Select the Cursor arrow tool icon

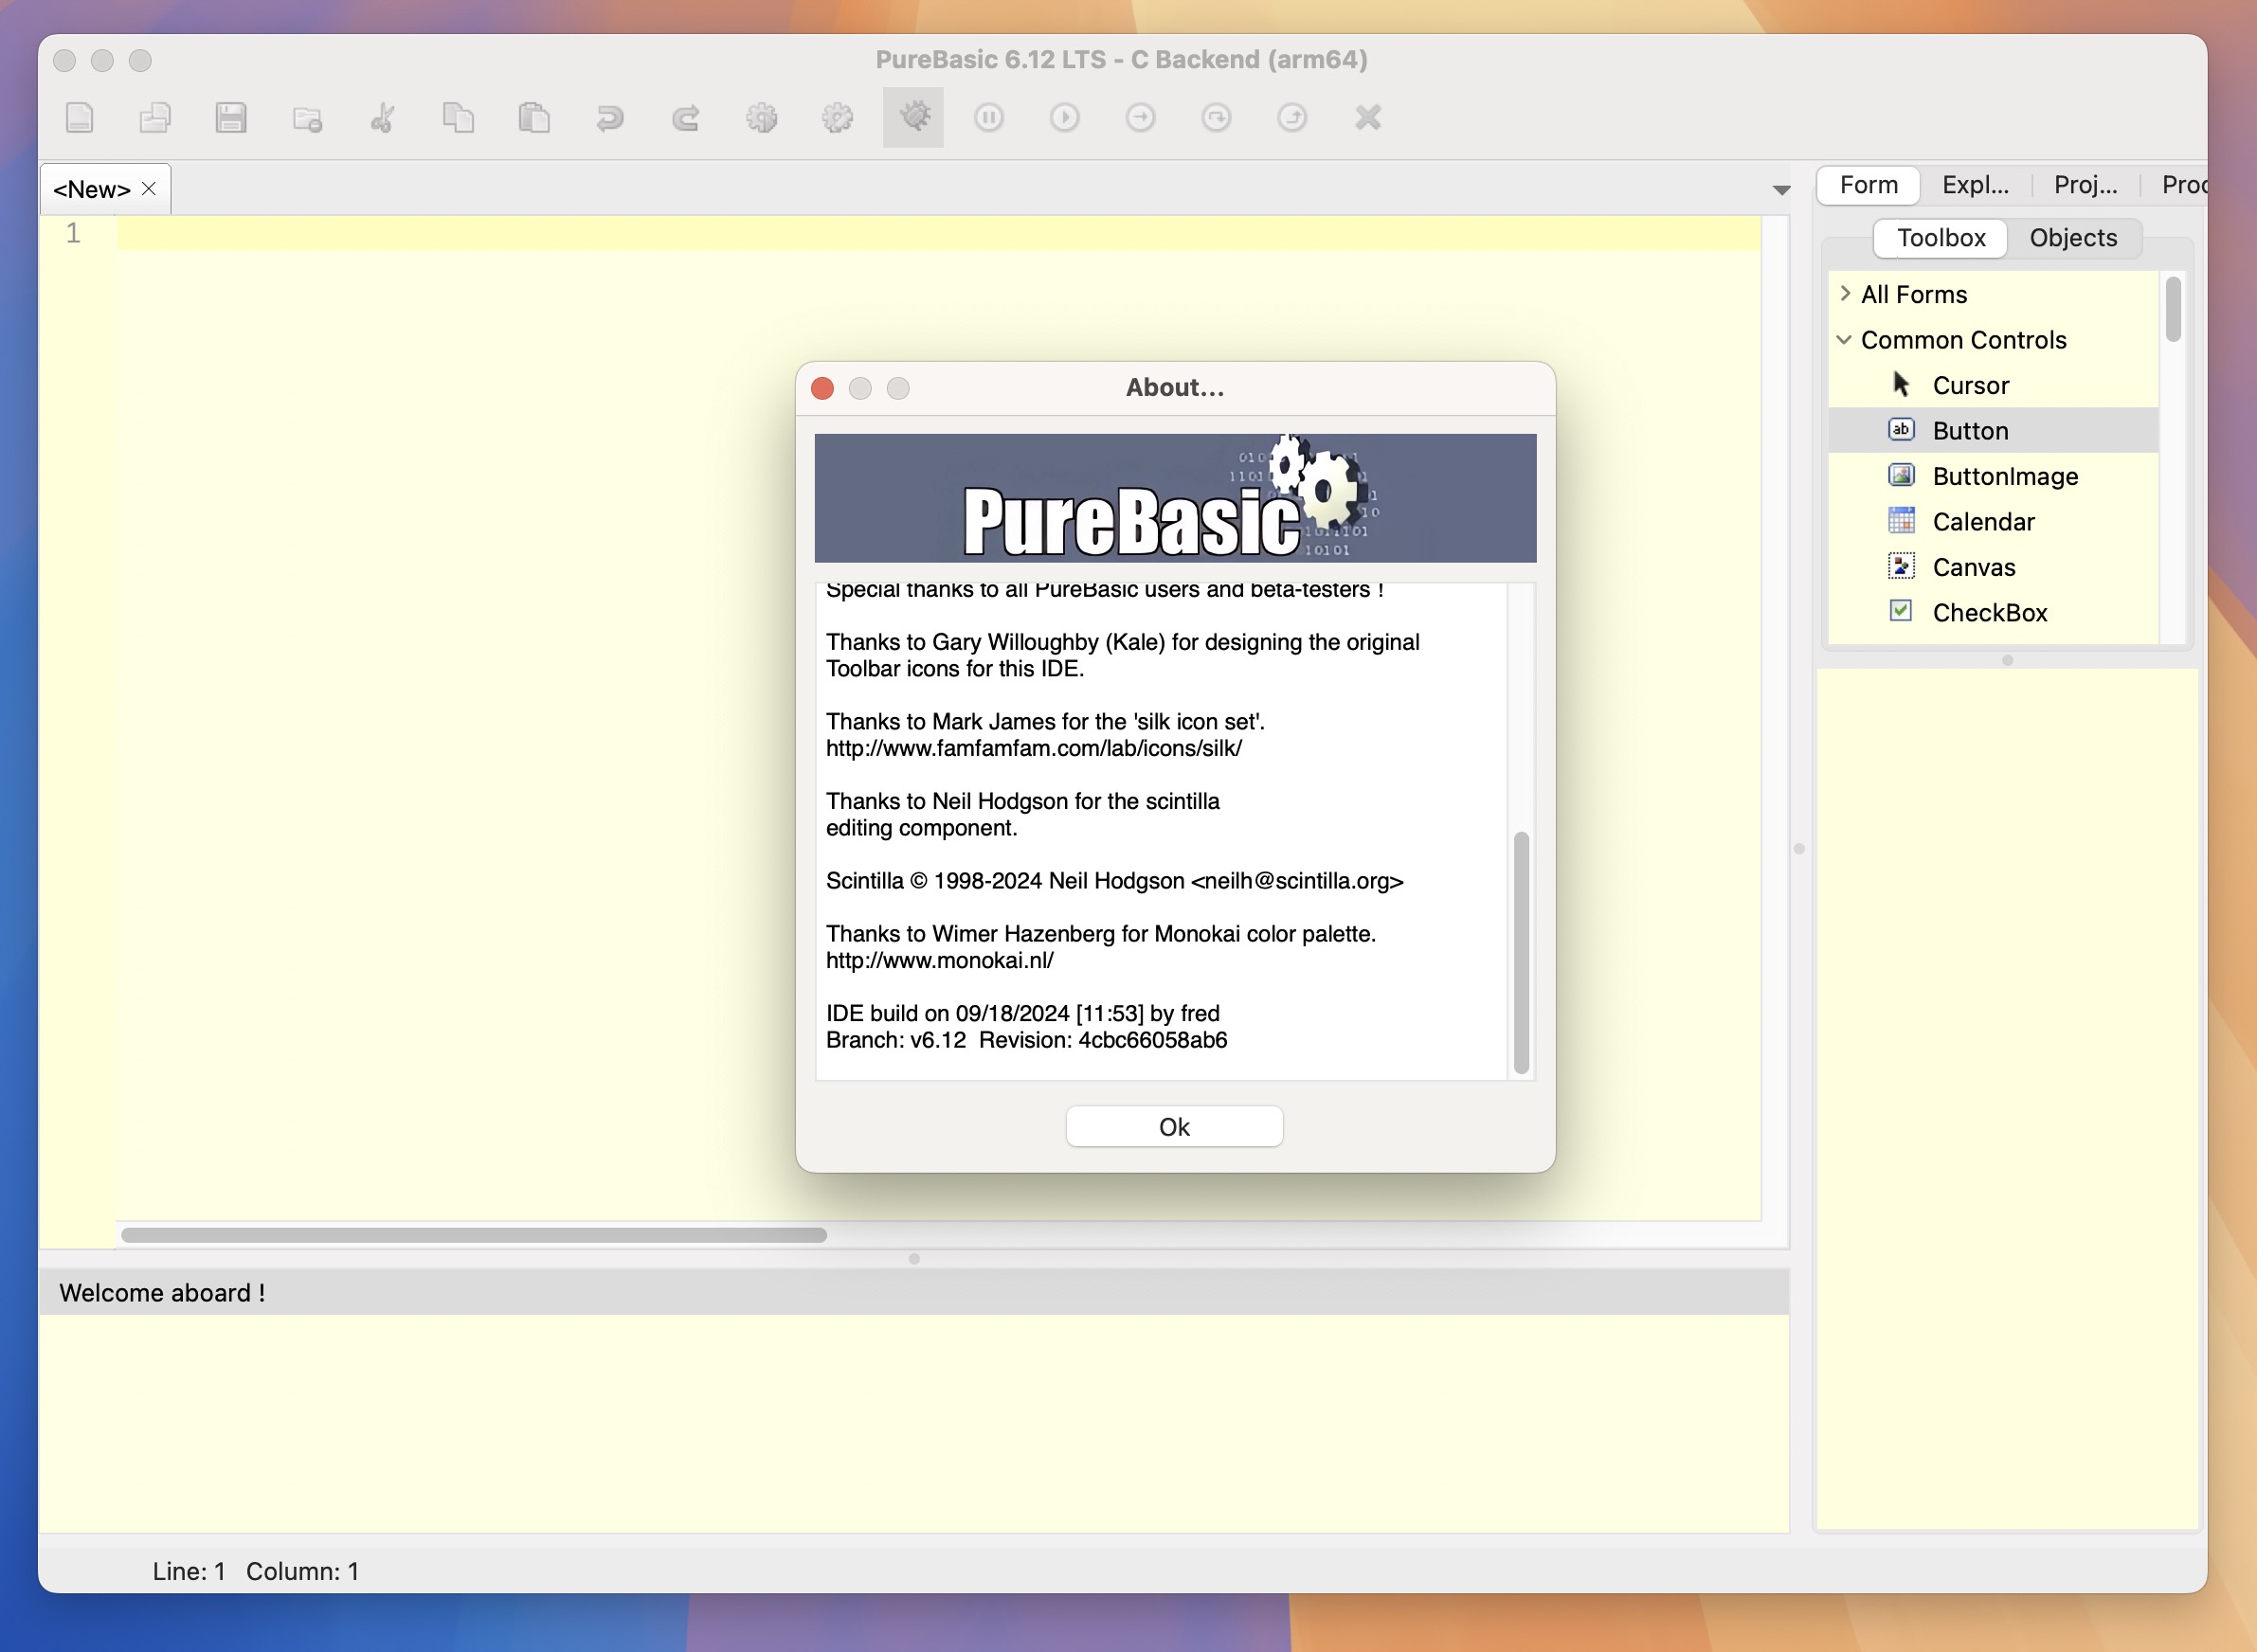click(1901, 385)
